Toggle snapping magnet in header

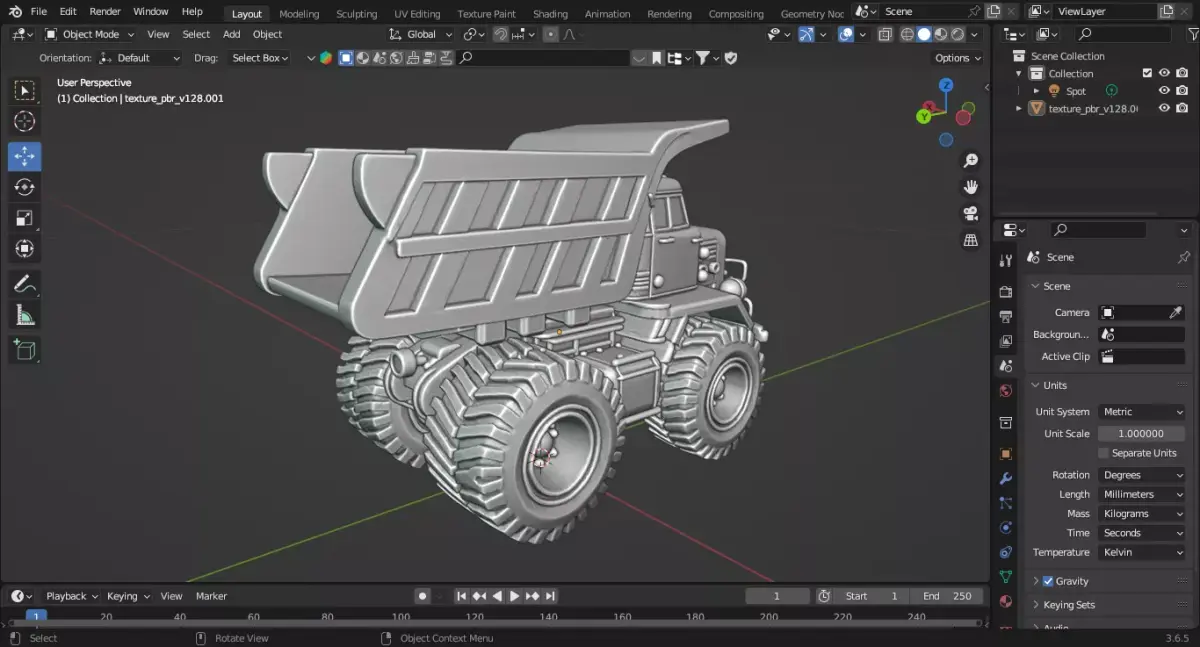500,34
